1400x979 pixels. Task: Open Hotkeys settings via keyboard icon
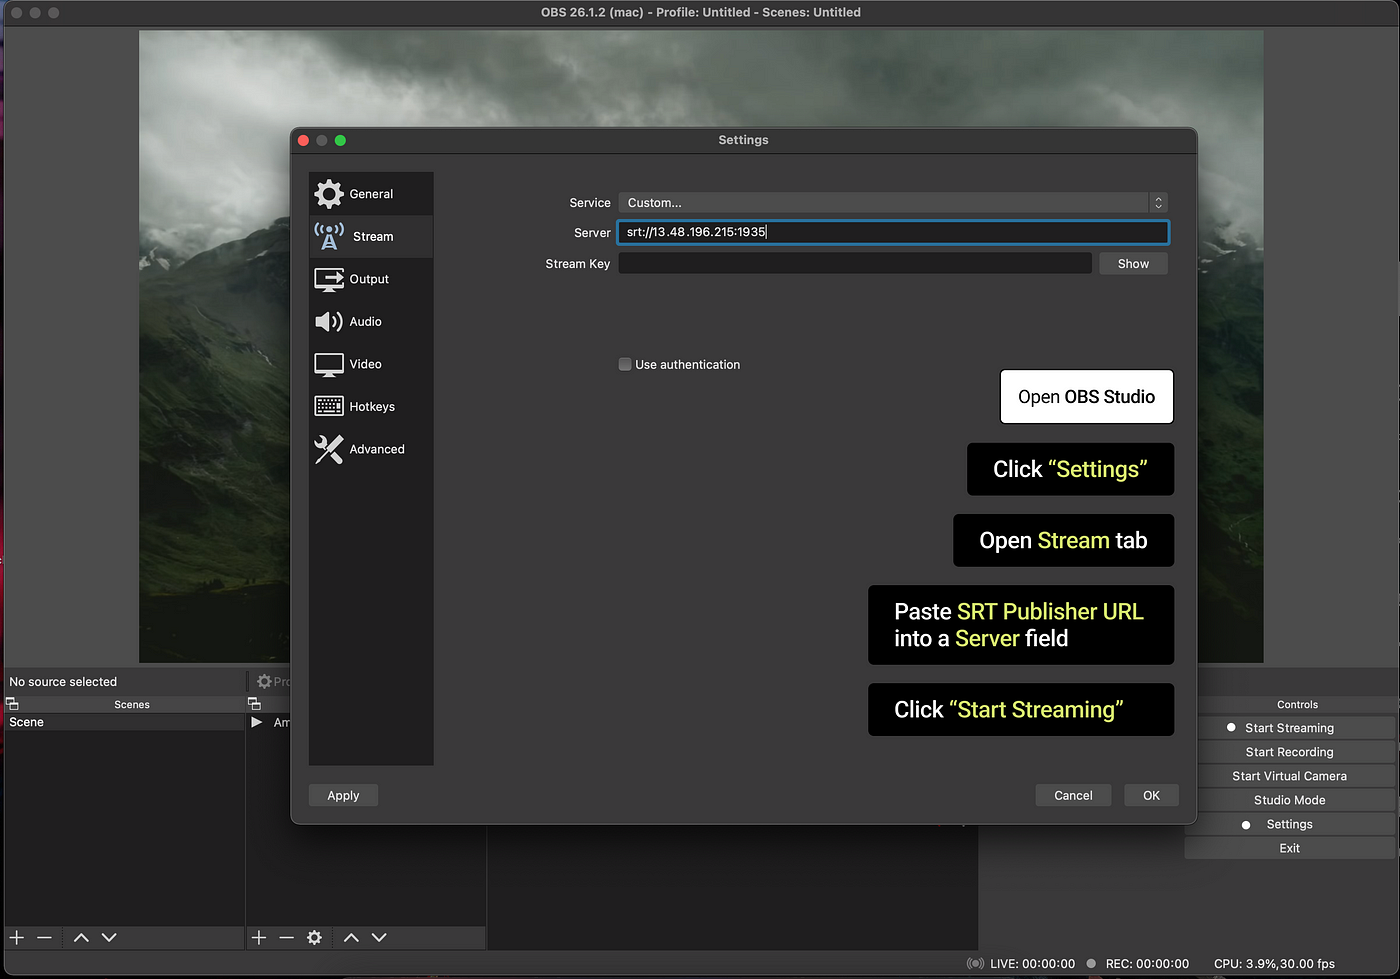click(329, 406)
